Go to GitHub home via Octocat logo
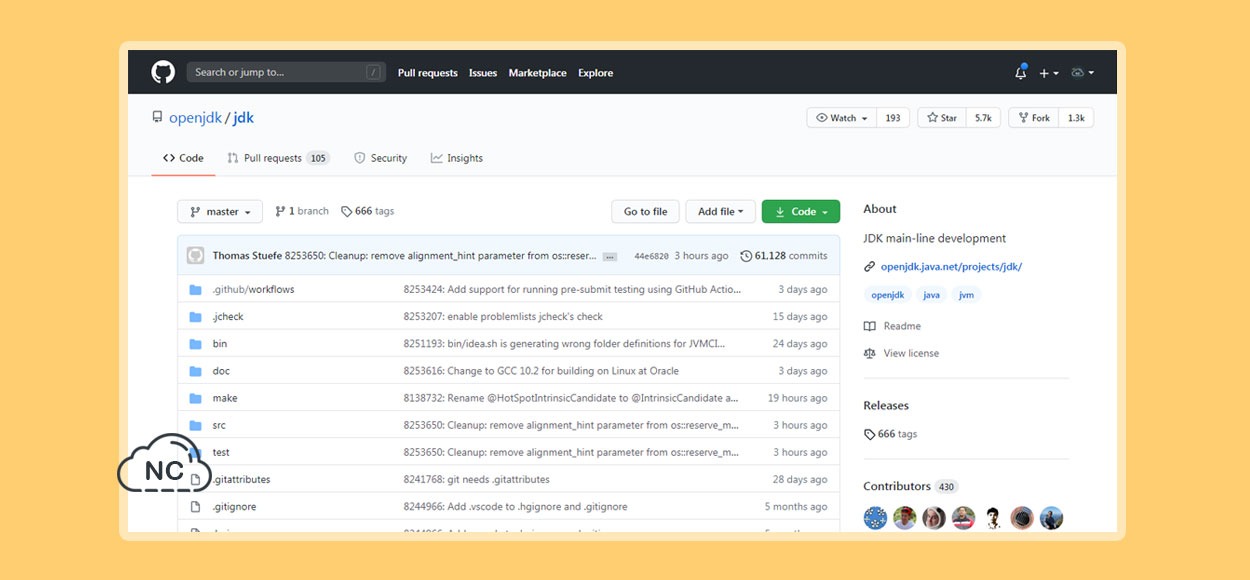 [163, 72]
